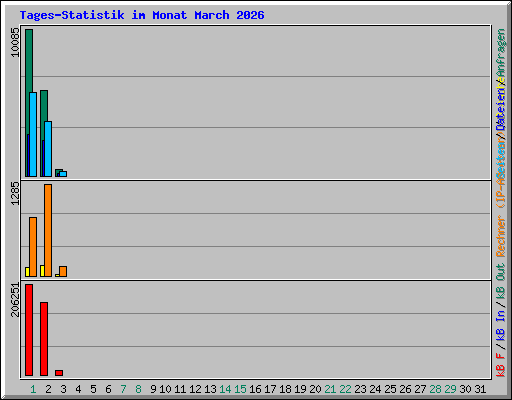Click the green Anfragen legend label
The height and width of the screenshot is (400, 512).
coord(501,54)
